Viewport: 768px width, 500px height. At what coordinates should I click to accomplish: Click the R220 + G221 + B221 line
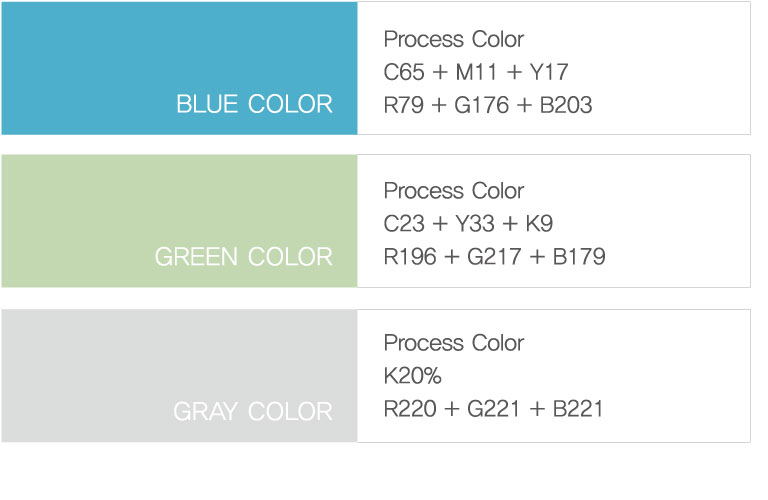[x=494, y=408]
